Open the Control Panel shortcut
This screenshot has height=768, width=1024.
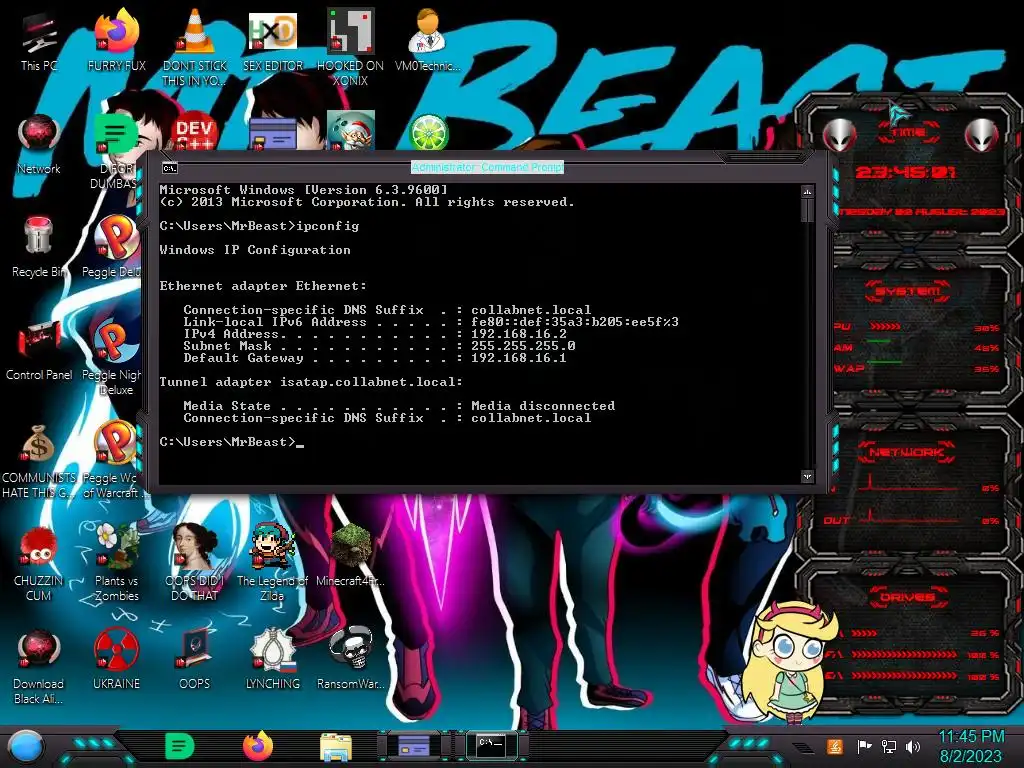(39, 350)
